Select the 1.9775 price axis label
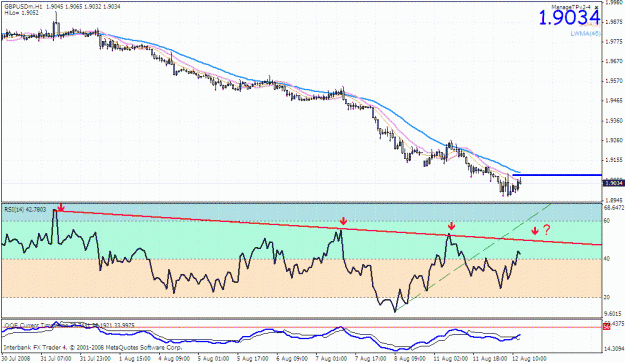Viewport: 625px width, 363px height. pos(614,41)
